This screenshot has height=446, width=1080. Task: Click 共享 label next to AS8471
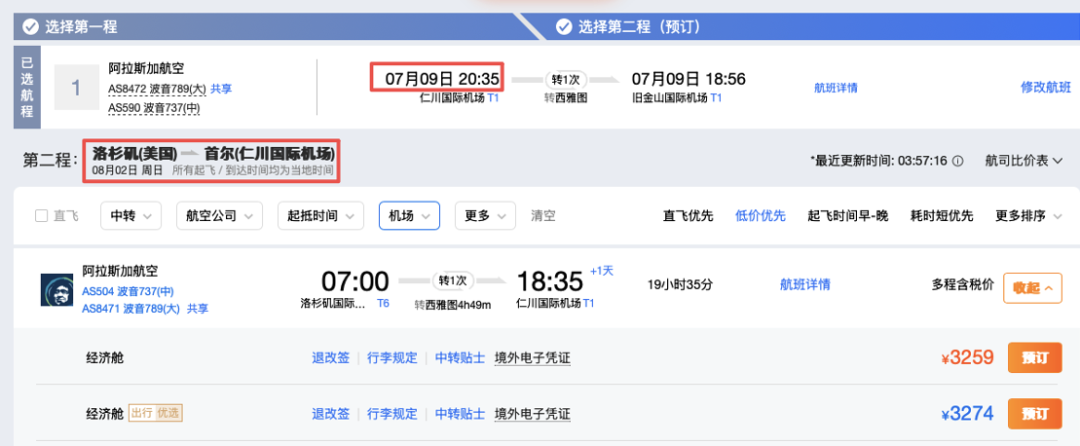tap(198, 309)
